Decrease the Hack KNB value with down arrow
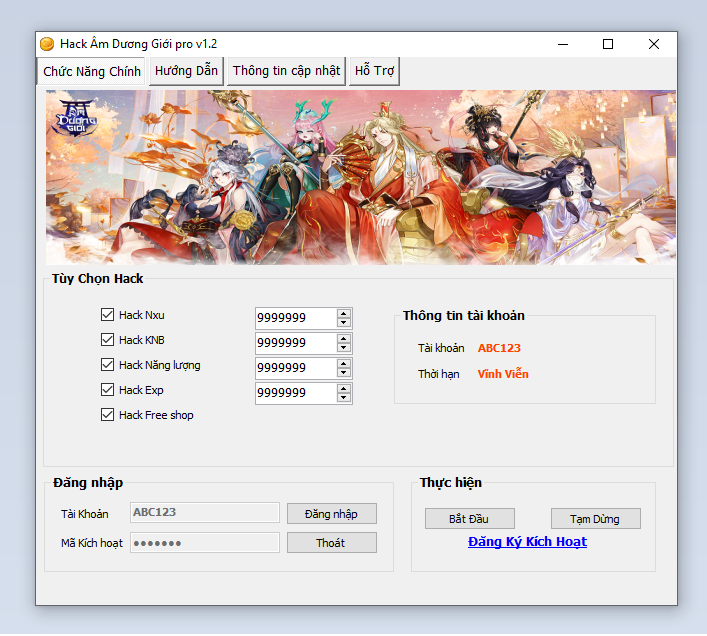The width and height of the screenshot is (707, 636). click(x=344, y=349)
